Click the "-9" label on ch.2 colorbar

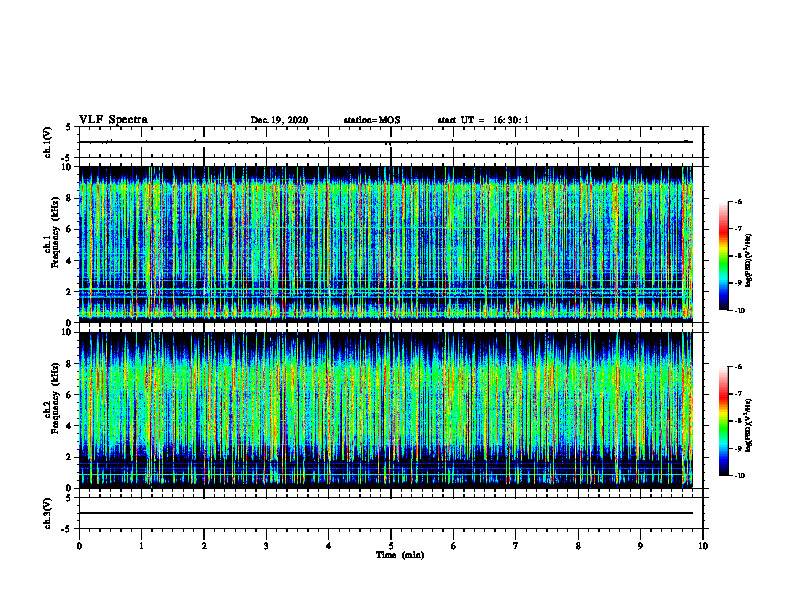click(x=738, y=448)
